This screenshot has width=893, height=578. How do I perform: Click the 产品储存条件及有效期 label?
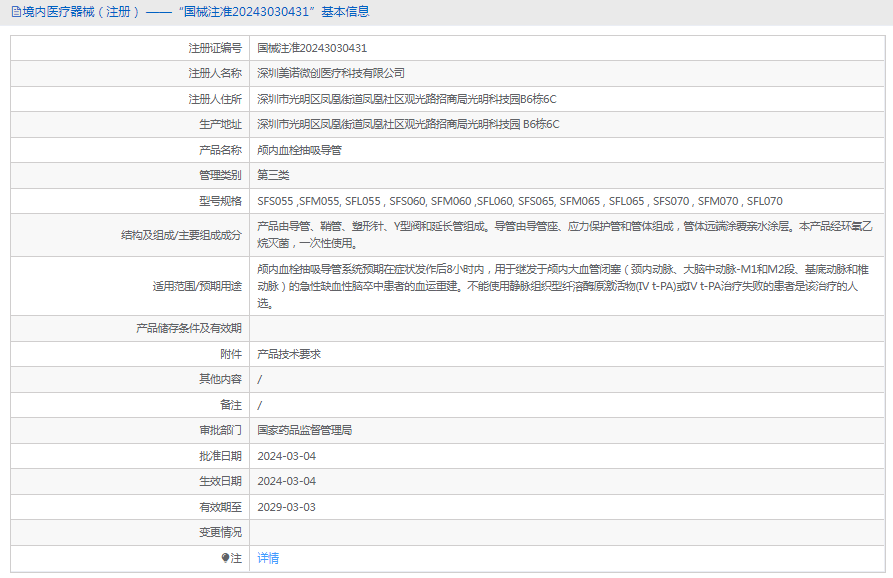coord(189,329)
